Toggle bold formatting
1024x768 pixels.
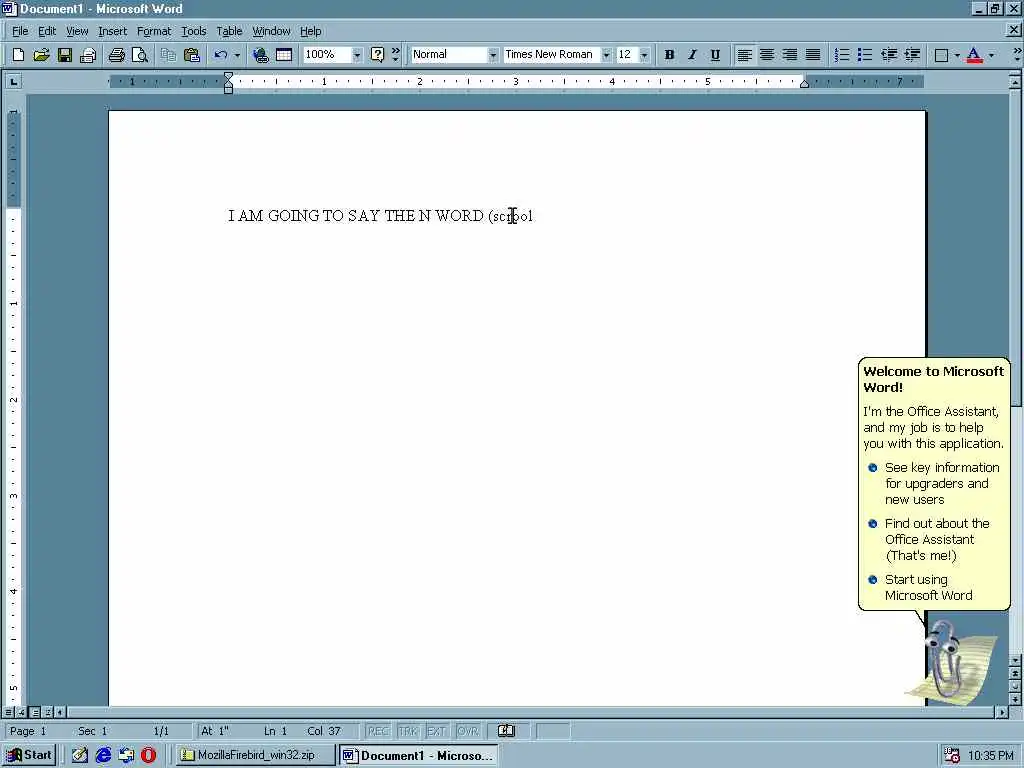click(669, 55)
